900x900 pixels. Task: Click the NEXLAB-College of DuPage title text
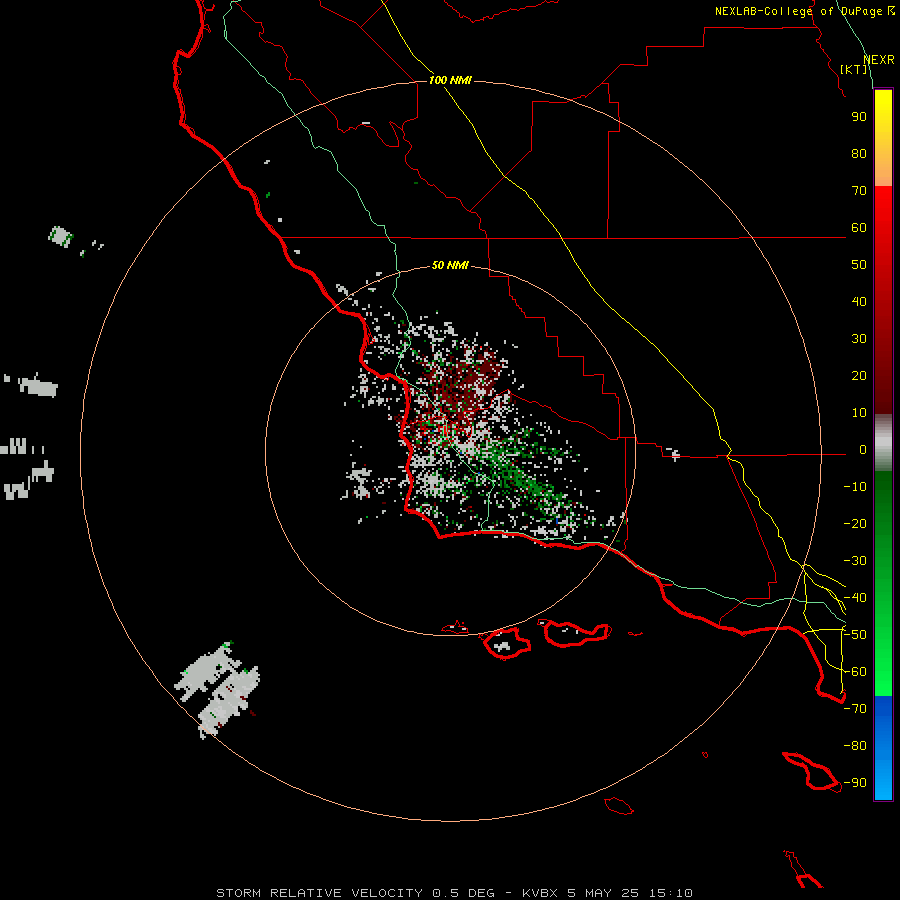point(804,11)
